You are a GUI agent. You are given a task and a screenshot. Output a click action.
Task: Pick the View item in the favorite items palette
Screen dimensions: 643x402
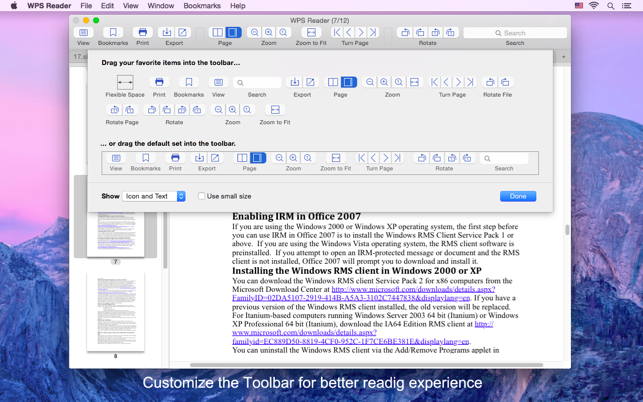click(x=218, y=86)
